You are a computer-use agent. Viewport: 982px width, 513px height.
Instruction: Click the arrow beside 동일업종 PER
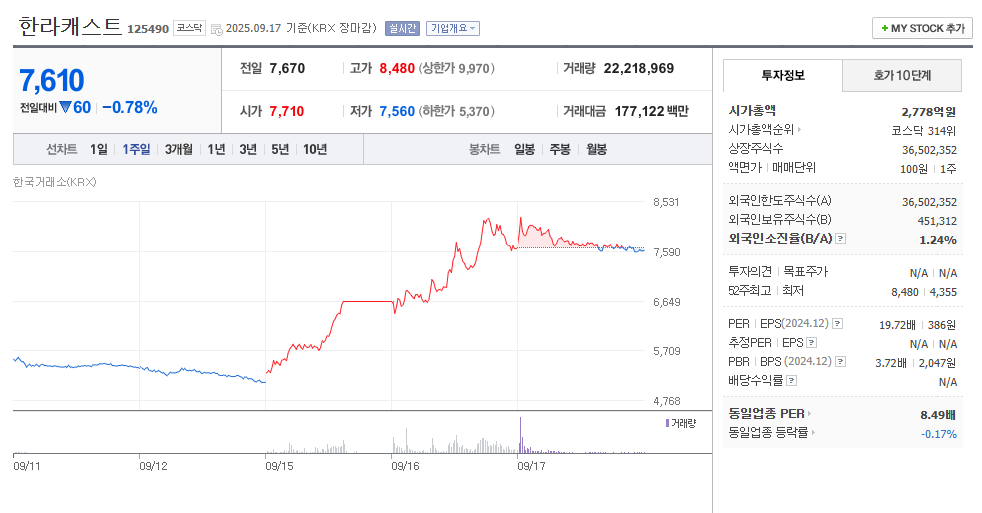809,414
